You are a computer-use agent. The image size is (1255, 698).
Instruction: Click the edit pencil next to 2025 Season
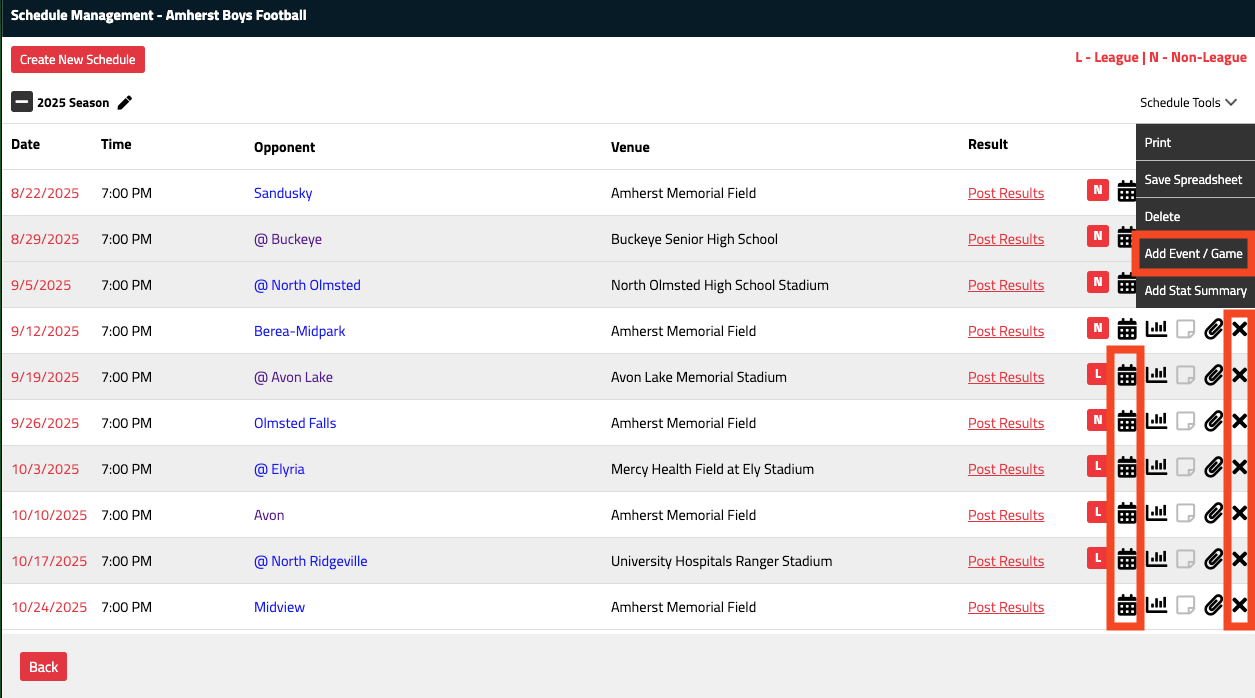point(125,101)
